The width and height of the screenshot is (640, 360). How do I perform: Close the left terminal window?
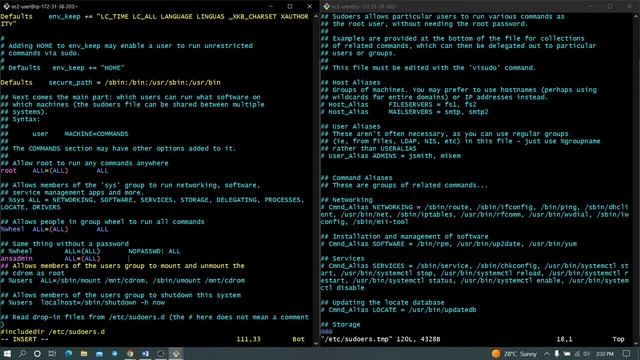tap(309, 6)
